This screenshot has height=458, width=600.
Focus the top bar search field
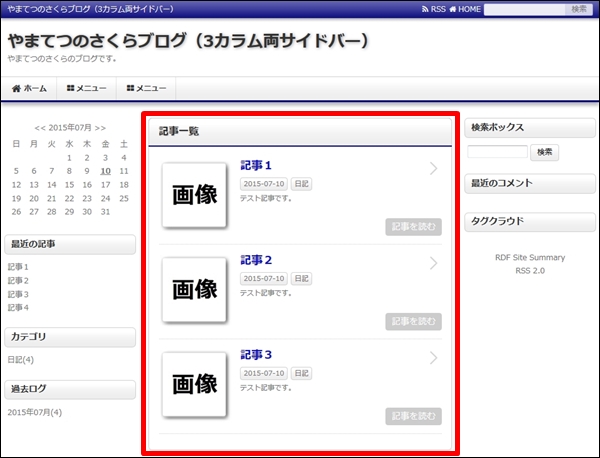524,9
